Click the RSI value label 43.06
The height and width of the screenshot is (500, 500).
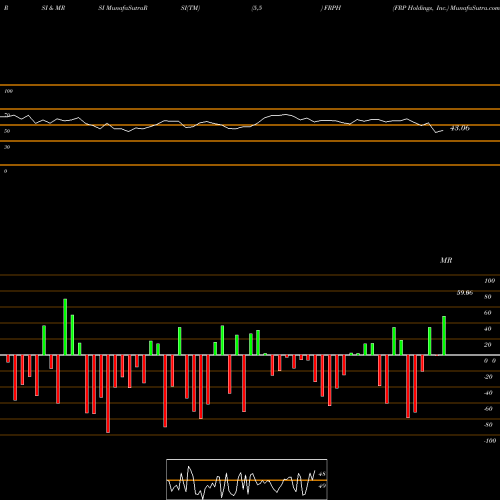coord(460,128)
